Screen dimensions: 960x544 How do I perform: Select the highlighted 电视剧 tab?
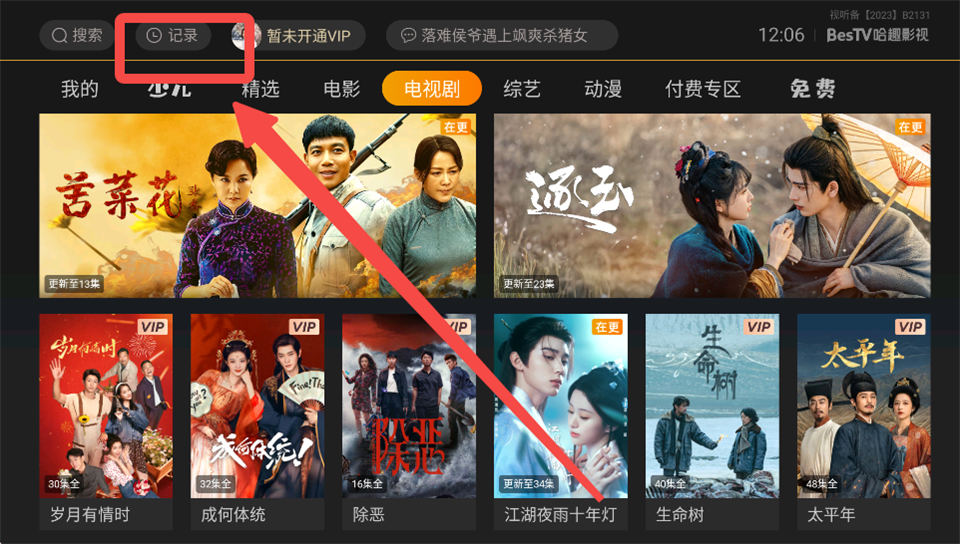(432, 89)
